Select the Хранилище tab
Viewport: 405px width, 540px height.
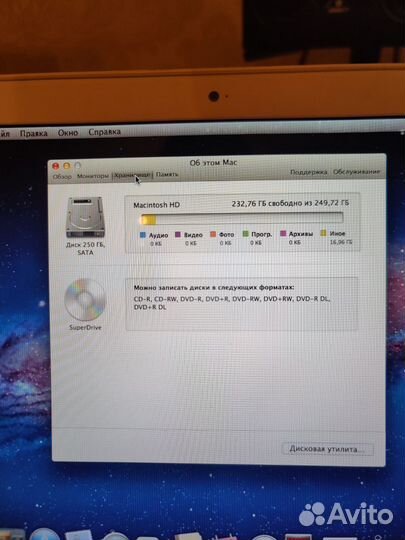pos(133,175)
